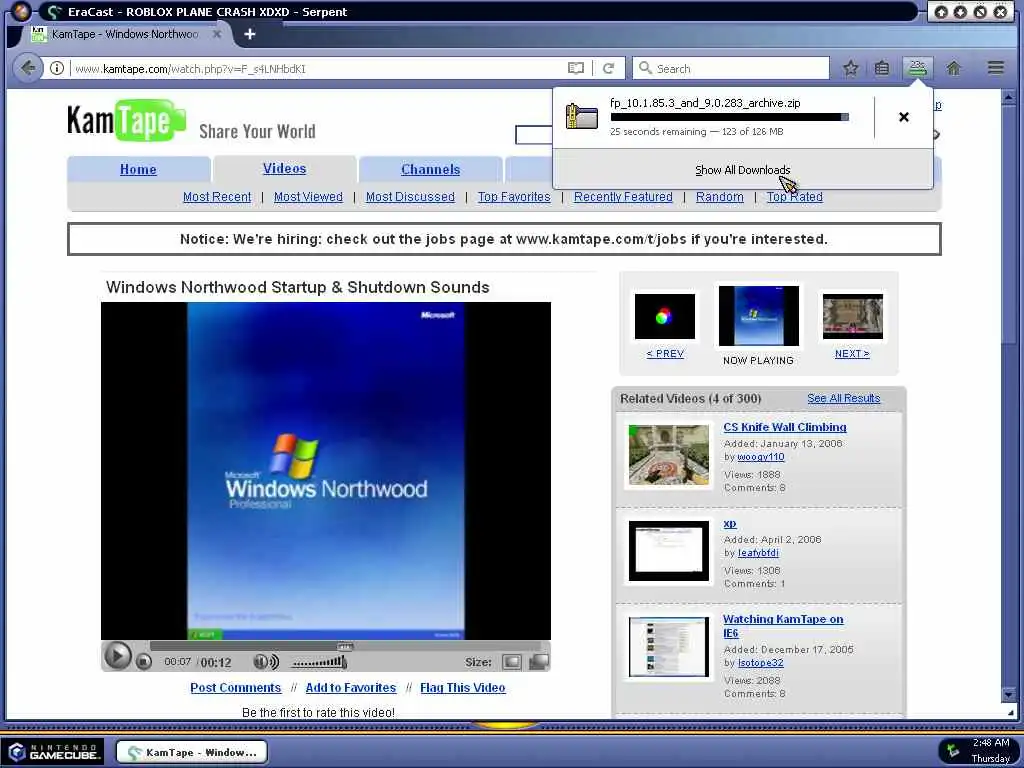The image size is (1024, 768).
Task: Go back with the browser back arrow
Action: pos(27,68)
